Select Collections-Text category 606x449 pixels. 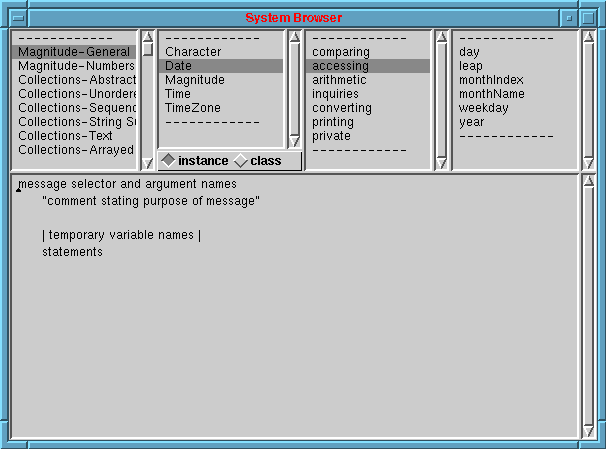(74, 136)
